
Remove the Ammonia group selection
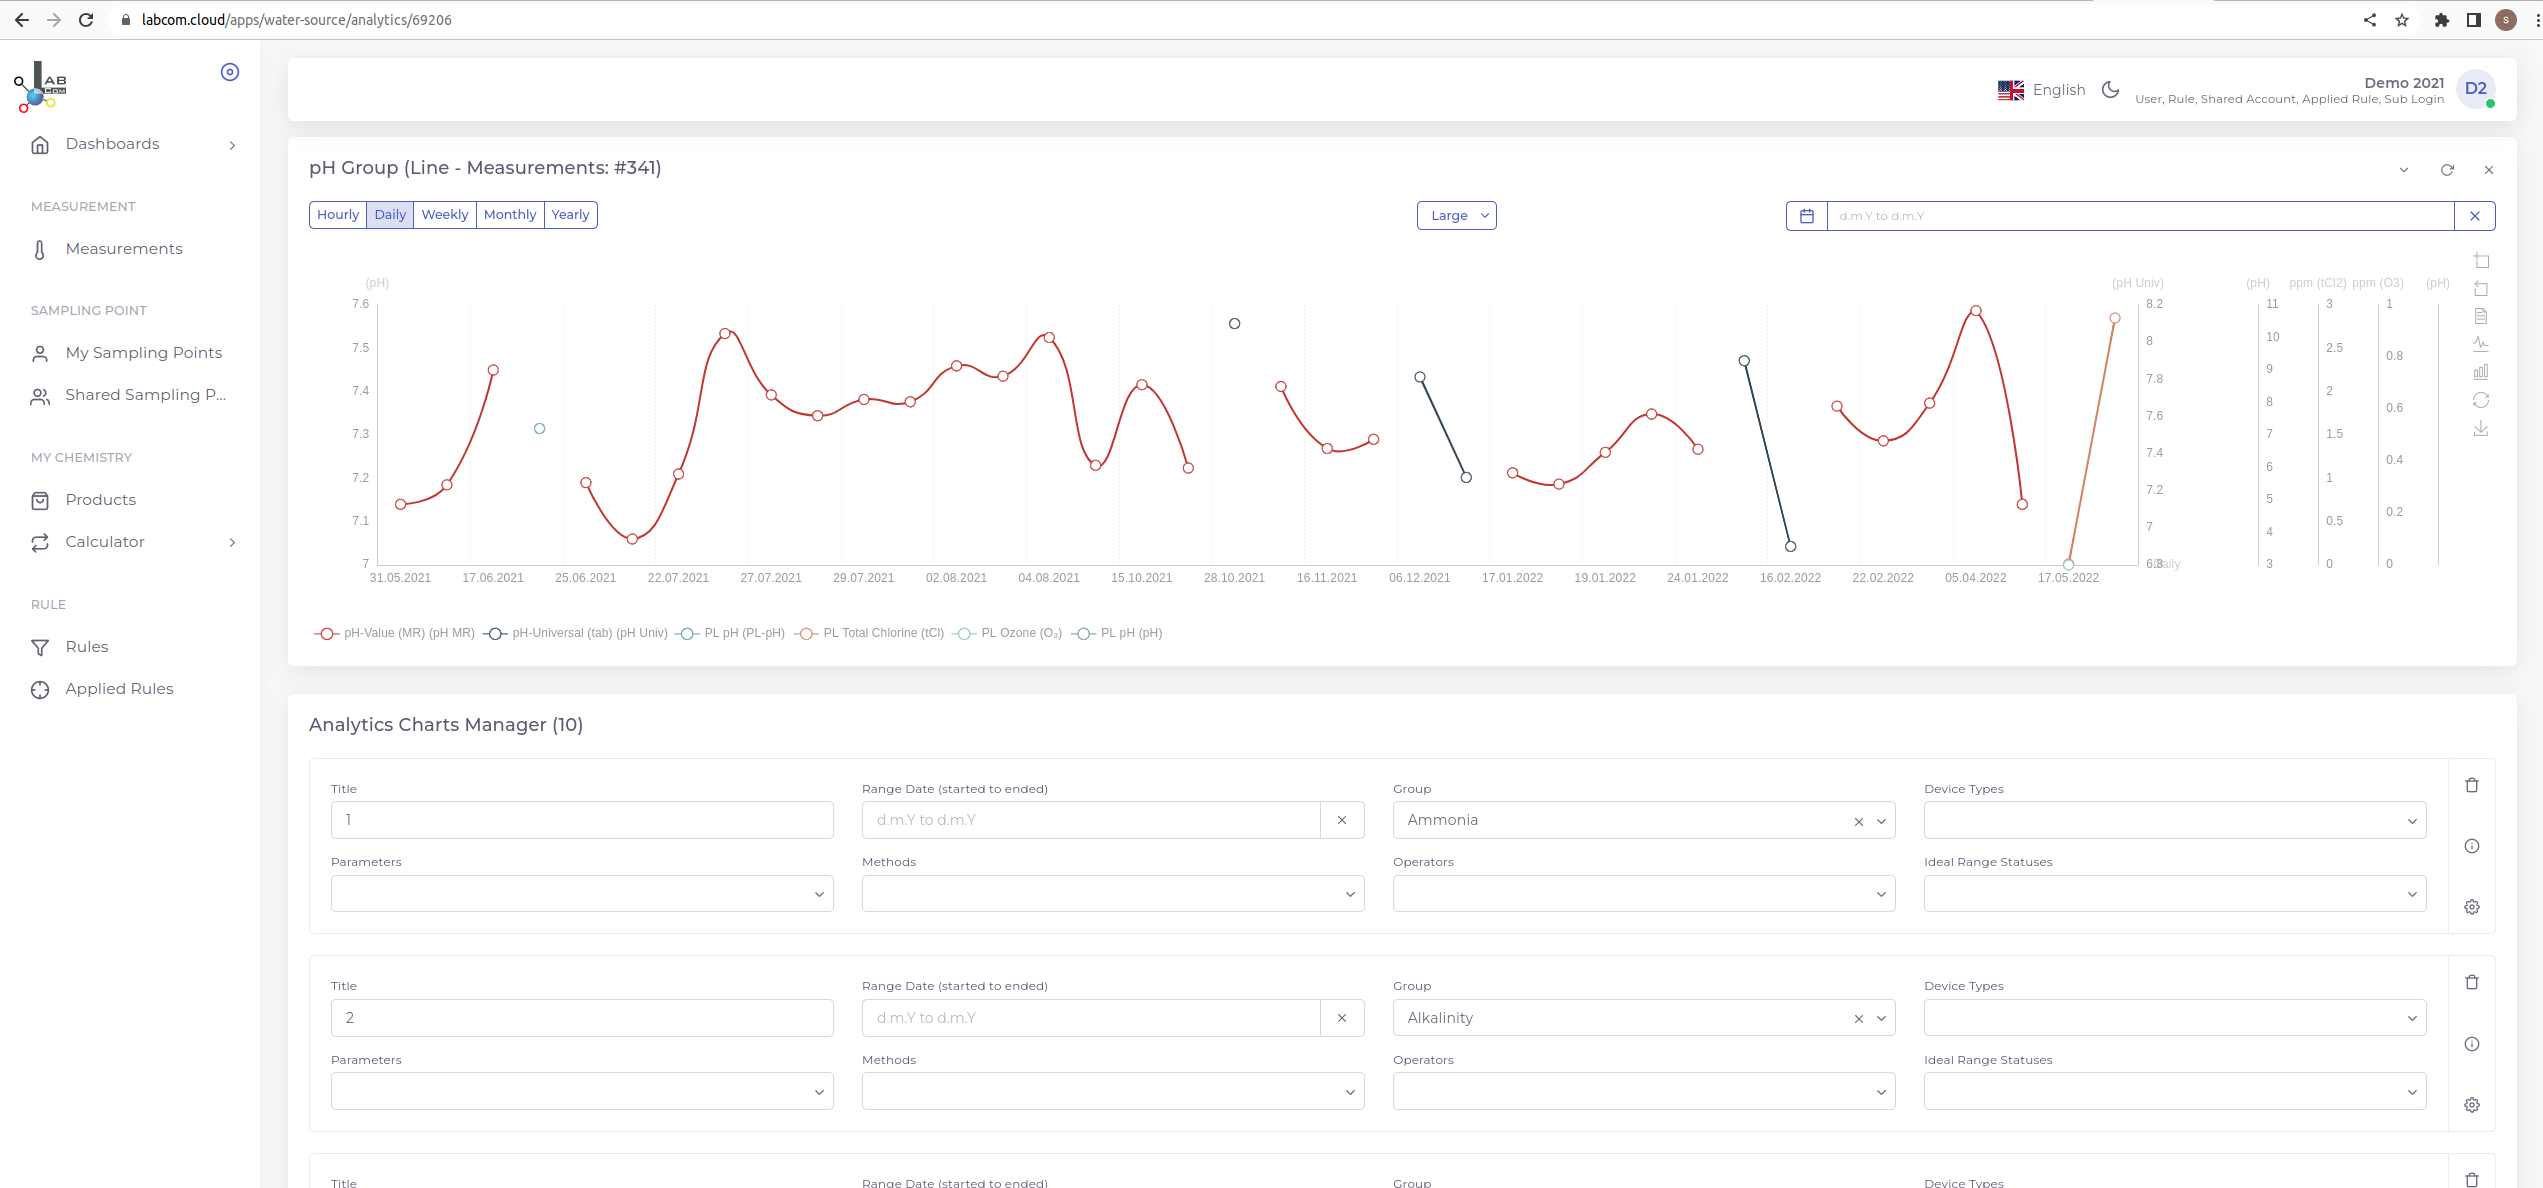point(1859,822)
